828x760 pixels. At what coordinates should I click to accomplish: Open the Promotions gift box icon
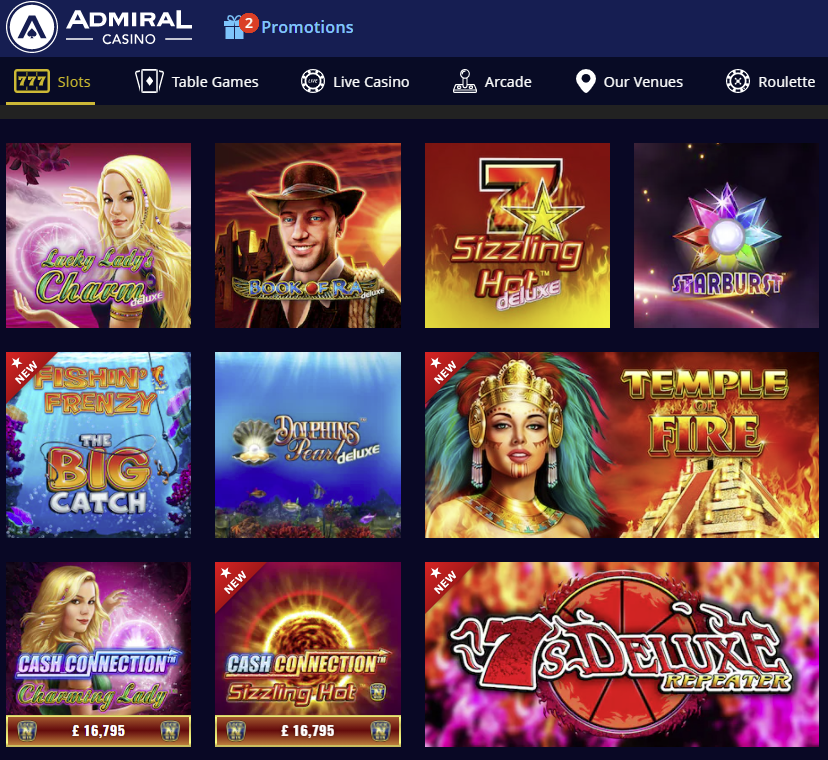[x=234, y=27]
